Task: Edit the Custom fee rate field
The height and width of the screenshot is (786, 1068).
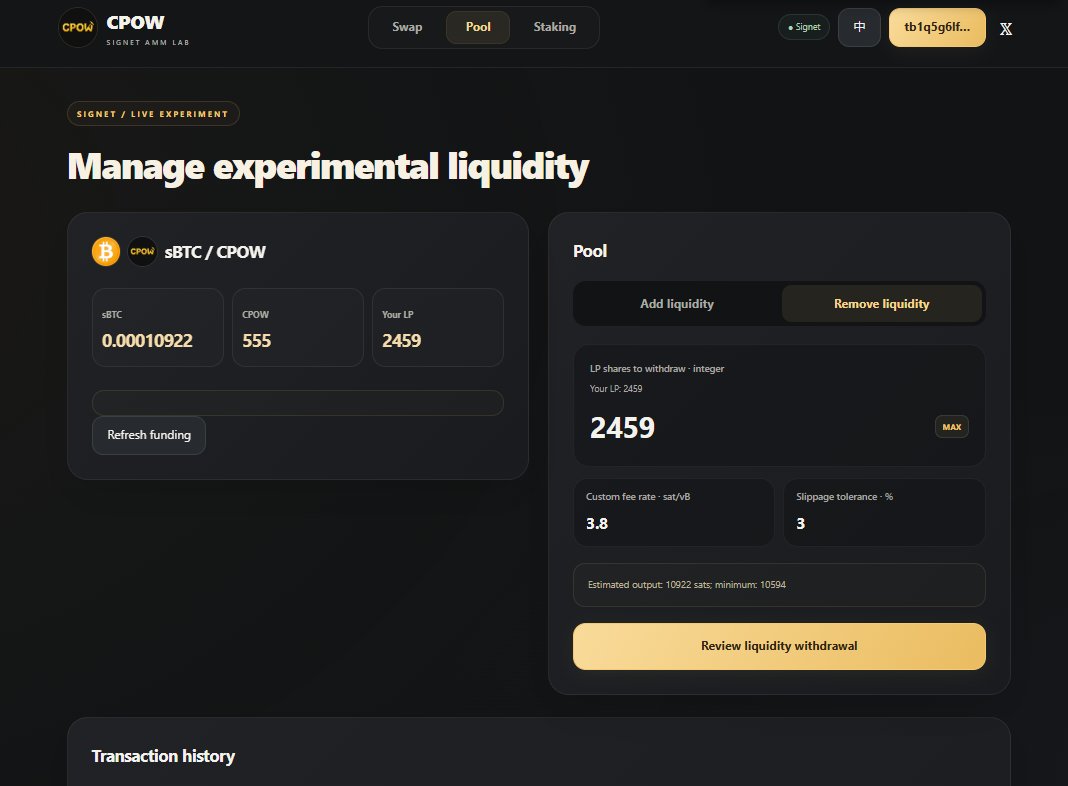Action: click(674, 512)
